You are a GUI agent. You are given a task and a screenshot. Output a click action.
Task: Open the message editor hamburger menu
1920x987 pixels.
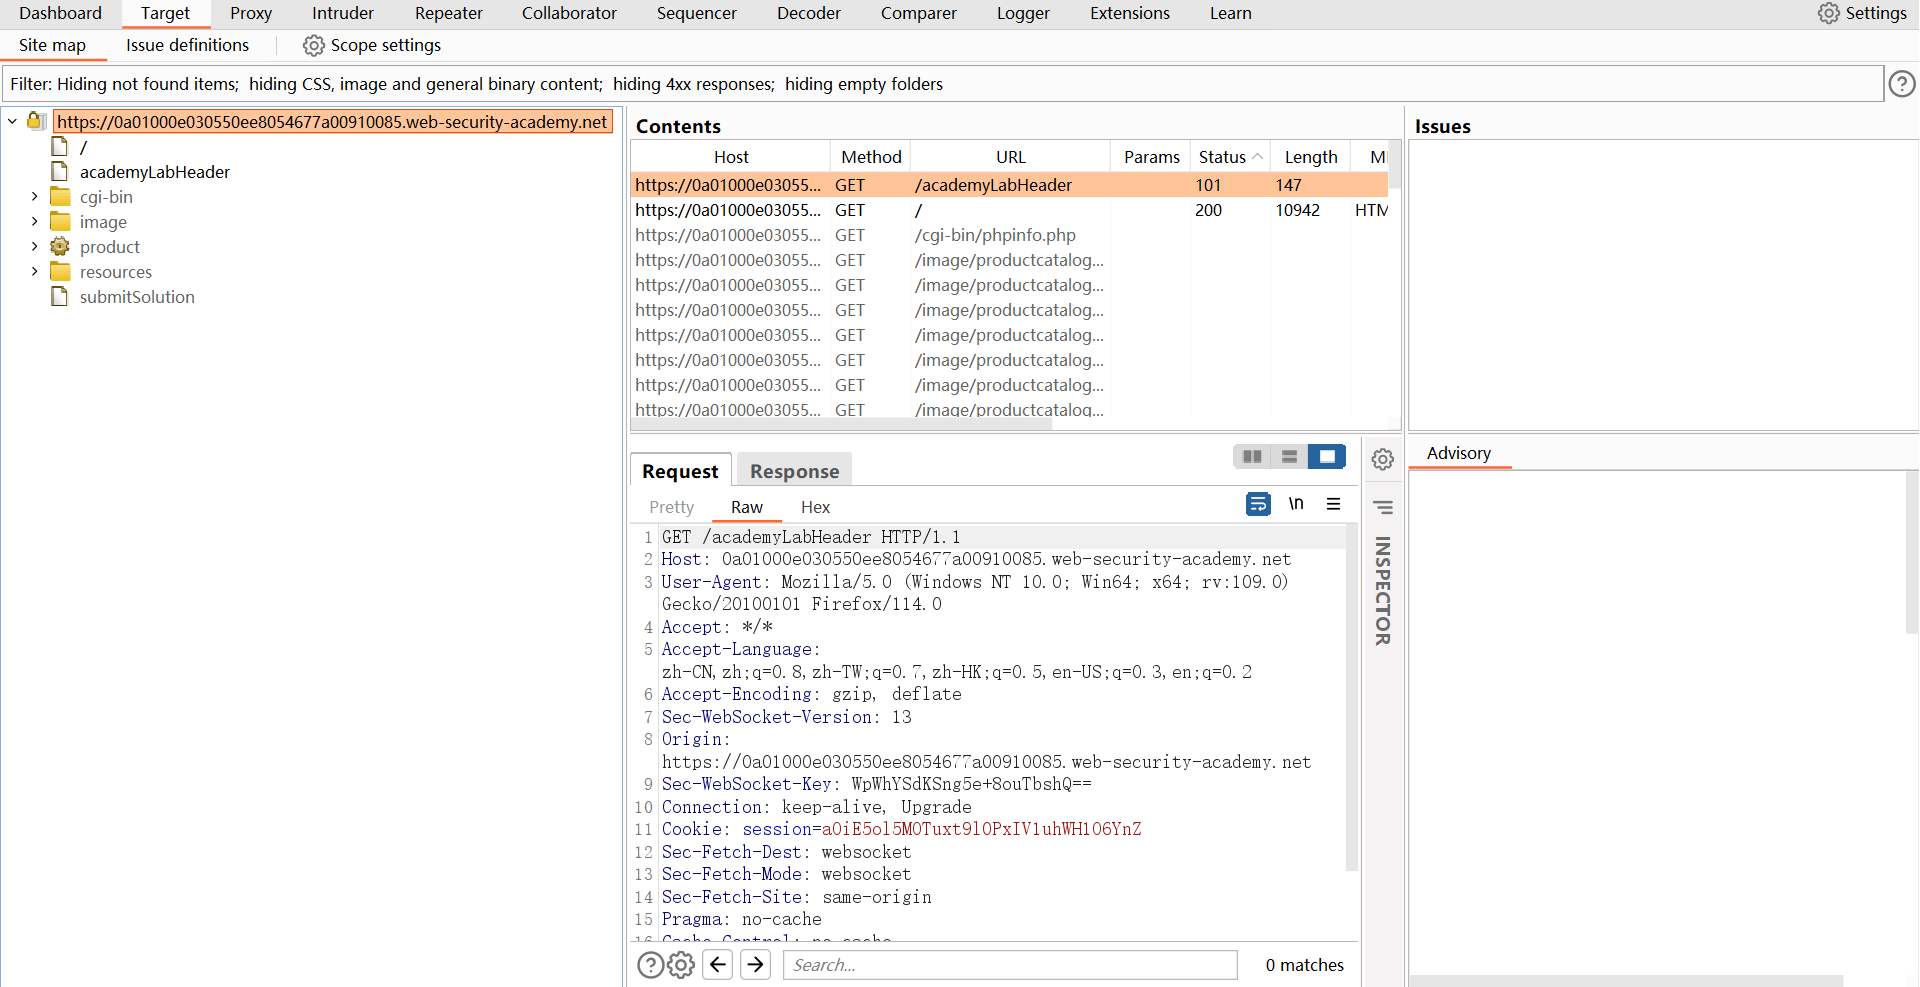[x=1333, y=504]
